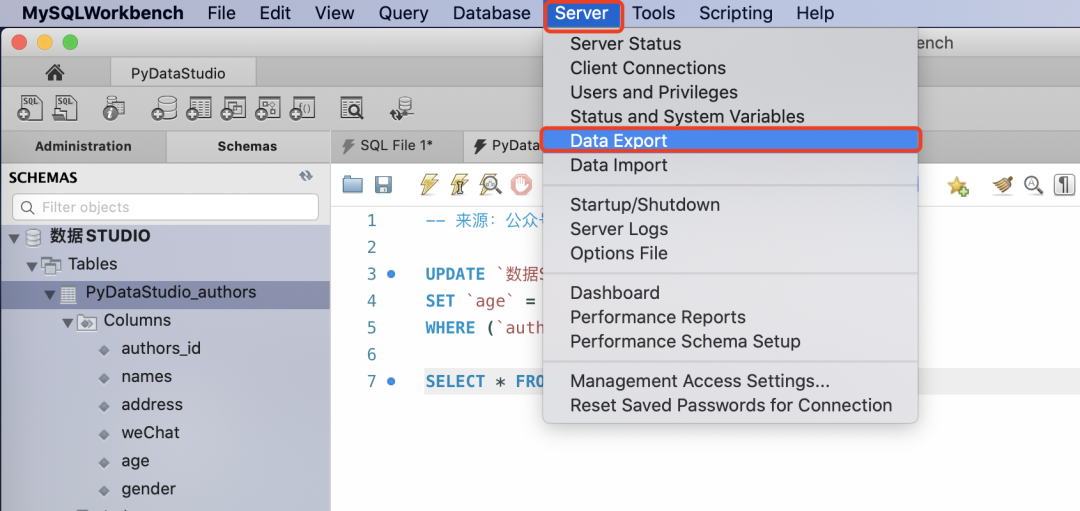Create a new SQL query tab
Screen dimensions: 1080x511
(x=30, y=107)
